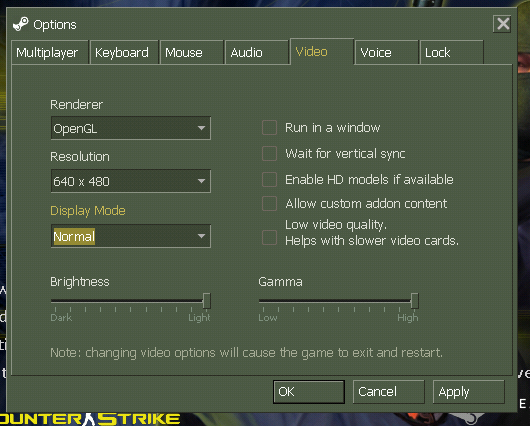This screenshot has height=426, width=530.
Task: Open the Renderer OpenGL dropdown
Action: pos(131,128)
